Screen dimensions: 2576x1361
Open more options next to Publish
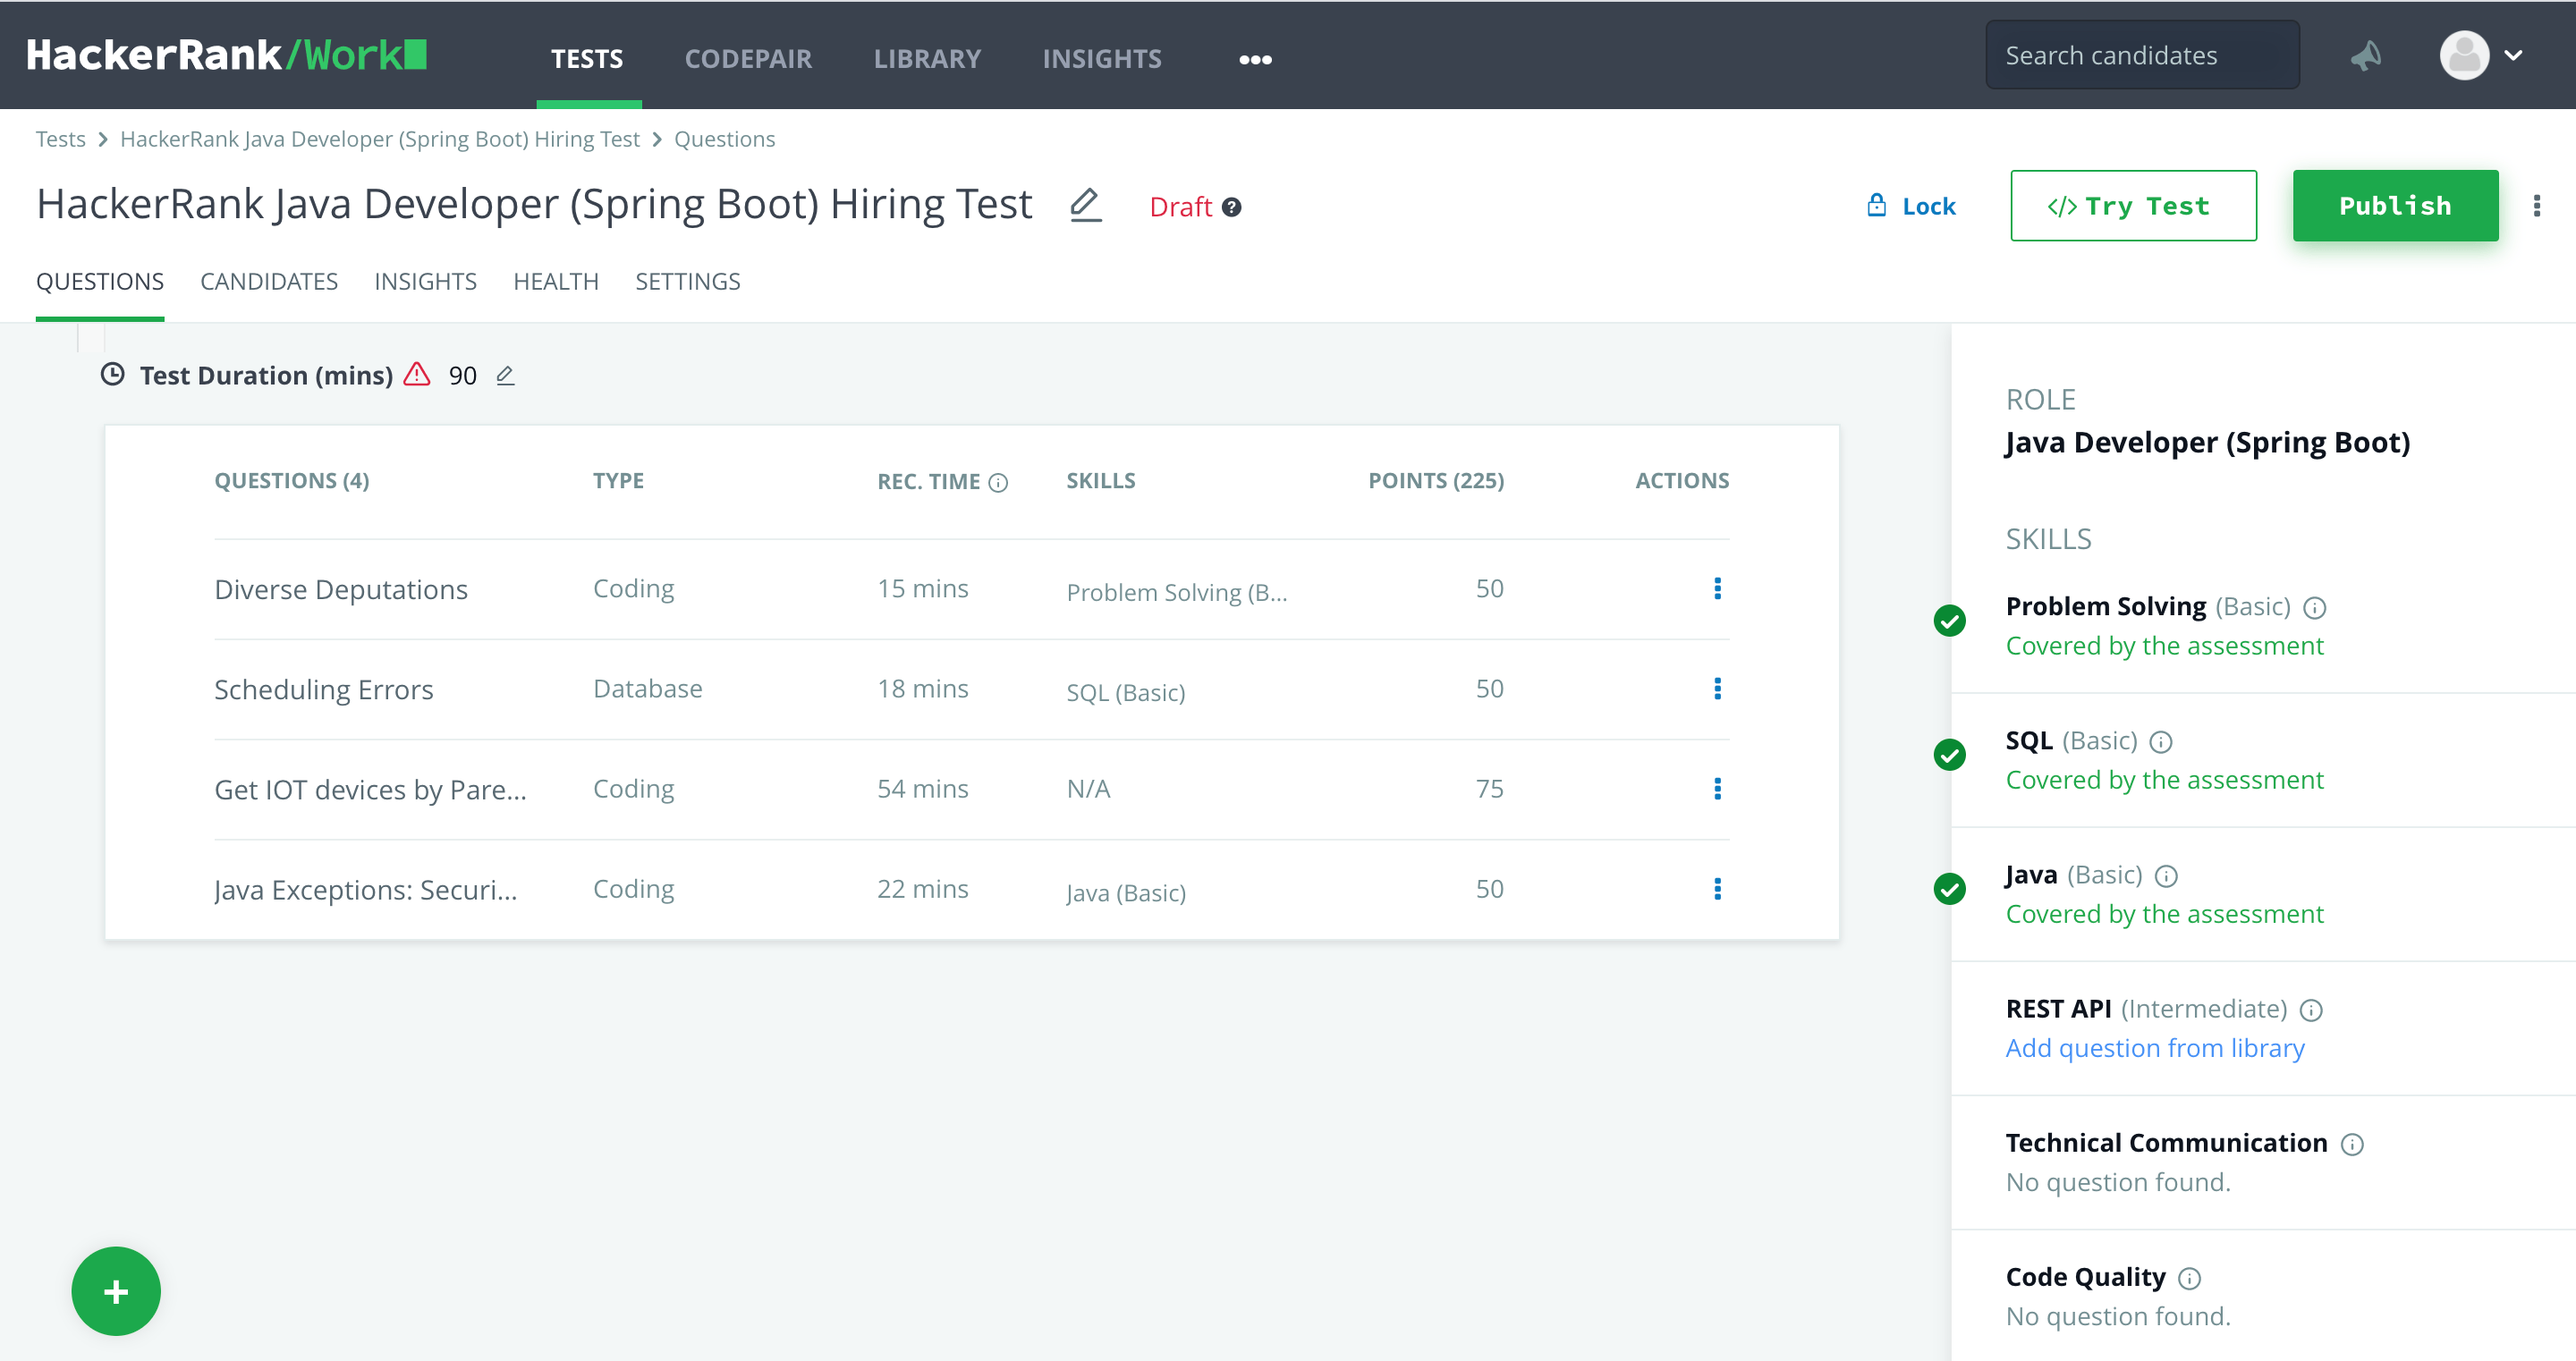2536,206
